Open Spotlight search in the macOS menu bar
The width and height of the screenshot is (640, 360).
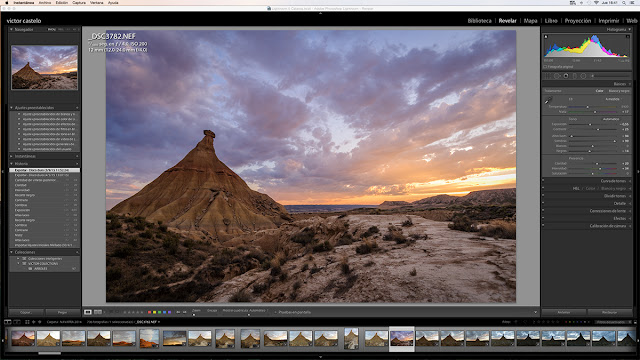click(x=624, y=3)
